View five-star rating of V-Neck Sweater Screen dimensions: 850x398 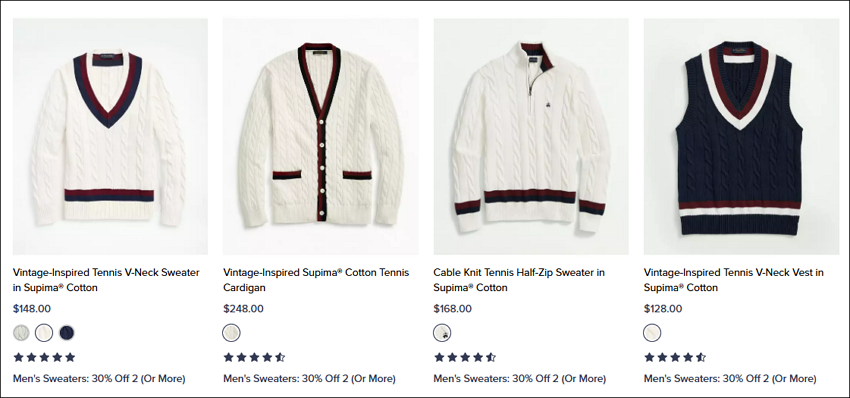click(x=44, y=357)
